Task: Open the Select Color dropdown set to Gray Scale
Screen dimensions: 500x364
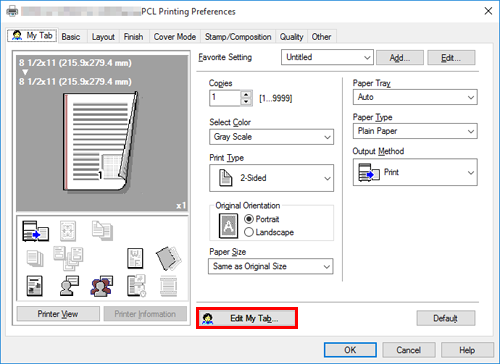Action: 271,137
